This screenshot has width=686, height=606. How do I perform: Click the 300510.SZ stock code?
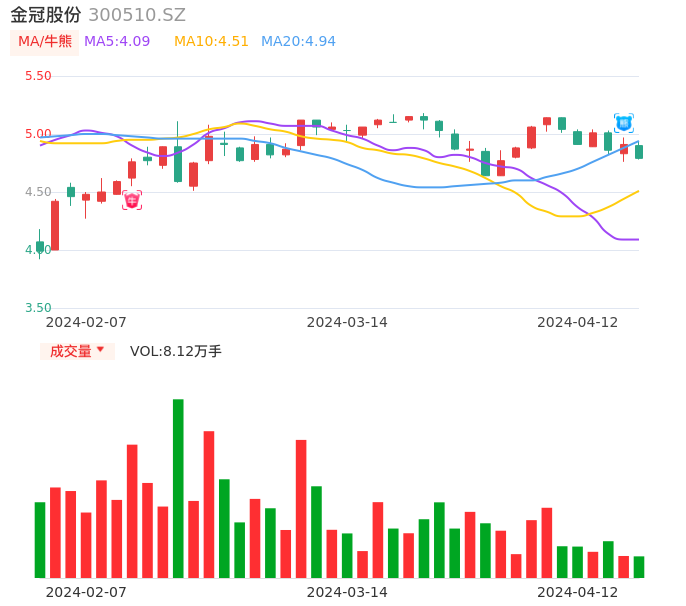coord(137,15)
